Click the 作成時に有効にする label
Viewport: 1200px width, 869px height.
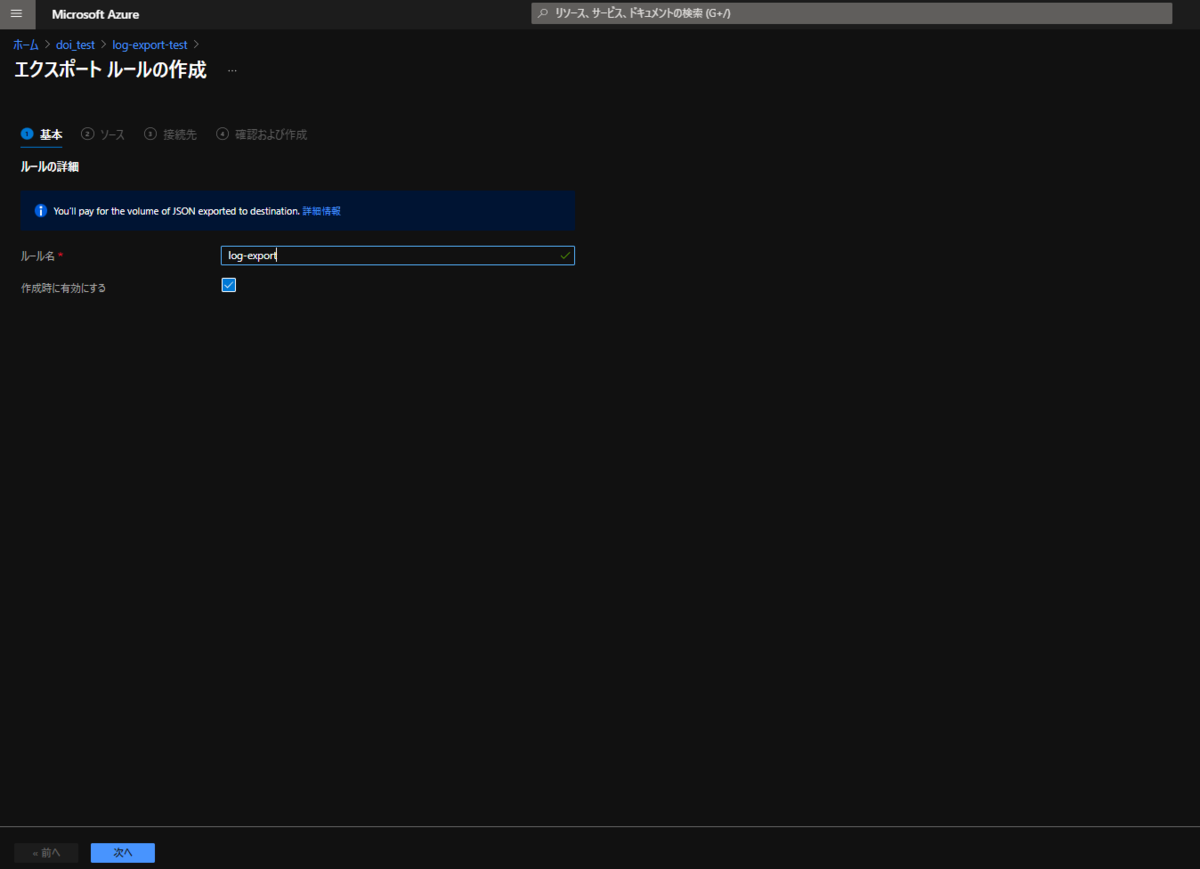pos(63,288)
